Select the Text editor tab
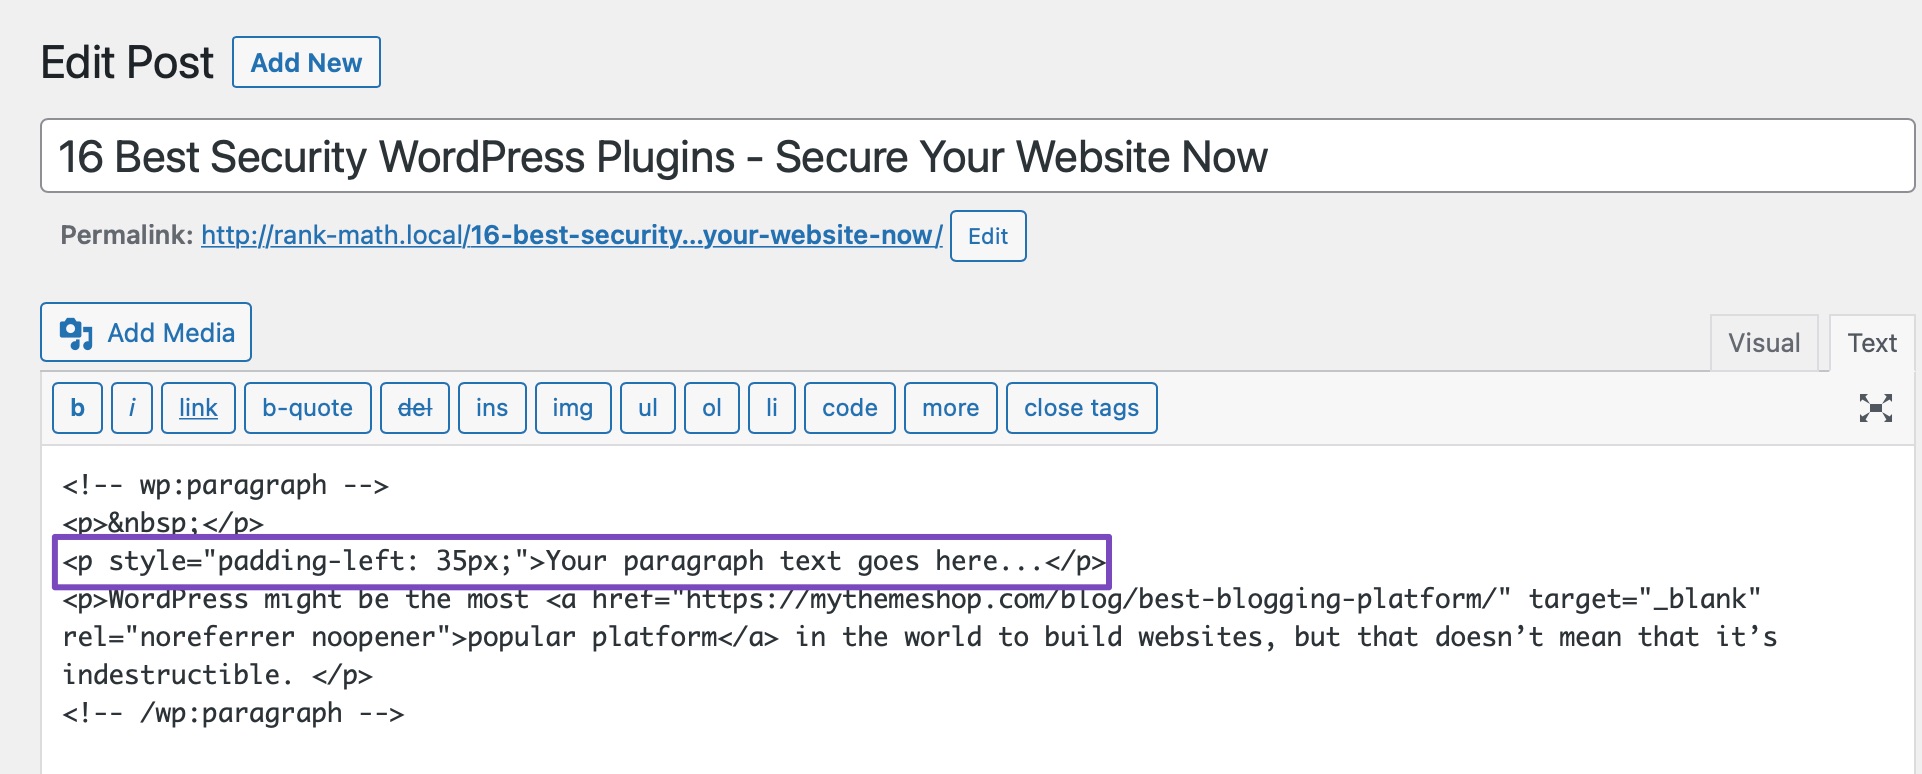 (x=1872, y=343)
